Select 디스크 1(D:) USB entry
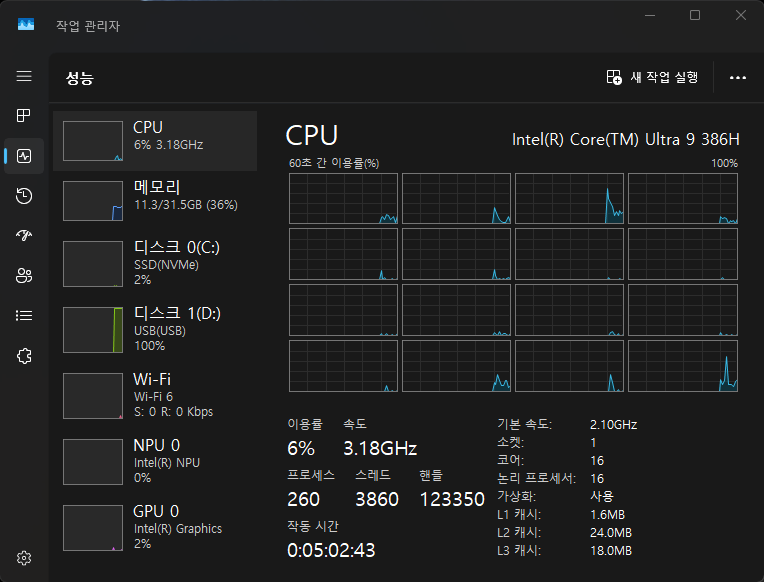The width and height of the screenshot is (764, 582). 155,330
